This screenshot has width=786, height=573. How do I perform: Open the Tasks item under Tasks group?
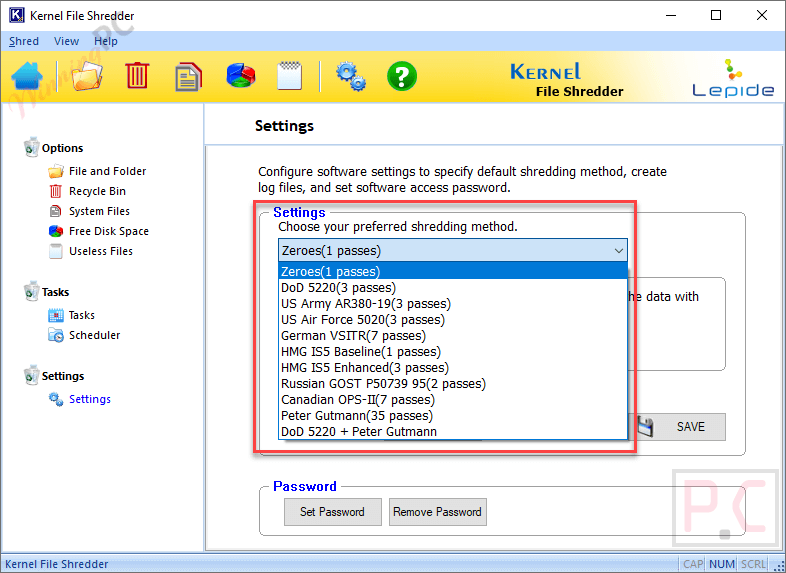tap(82, 315)
